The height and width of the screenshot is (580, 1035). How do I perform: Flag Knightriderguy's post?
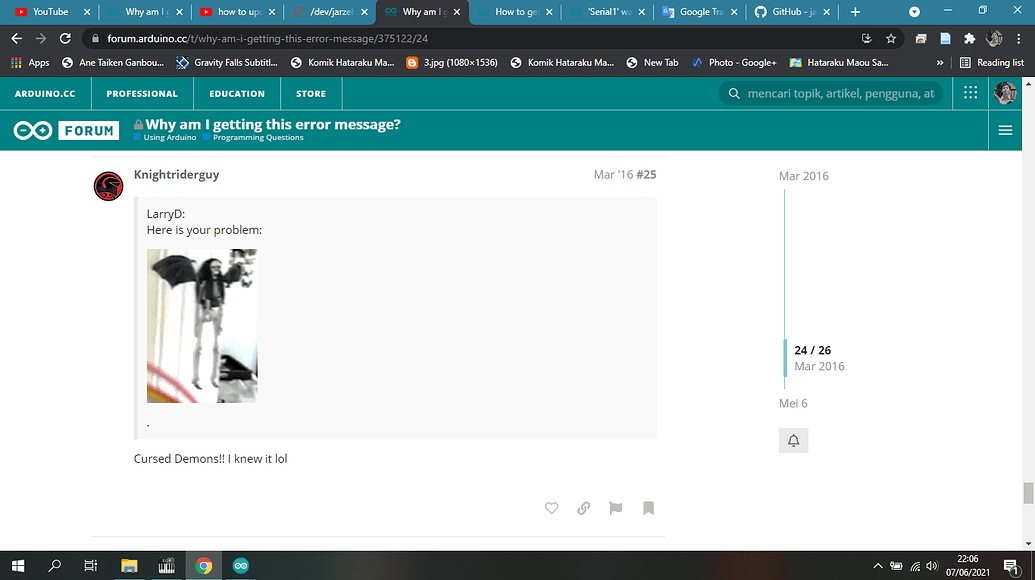615,508
